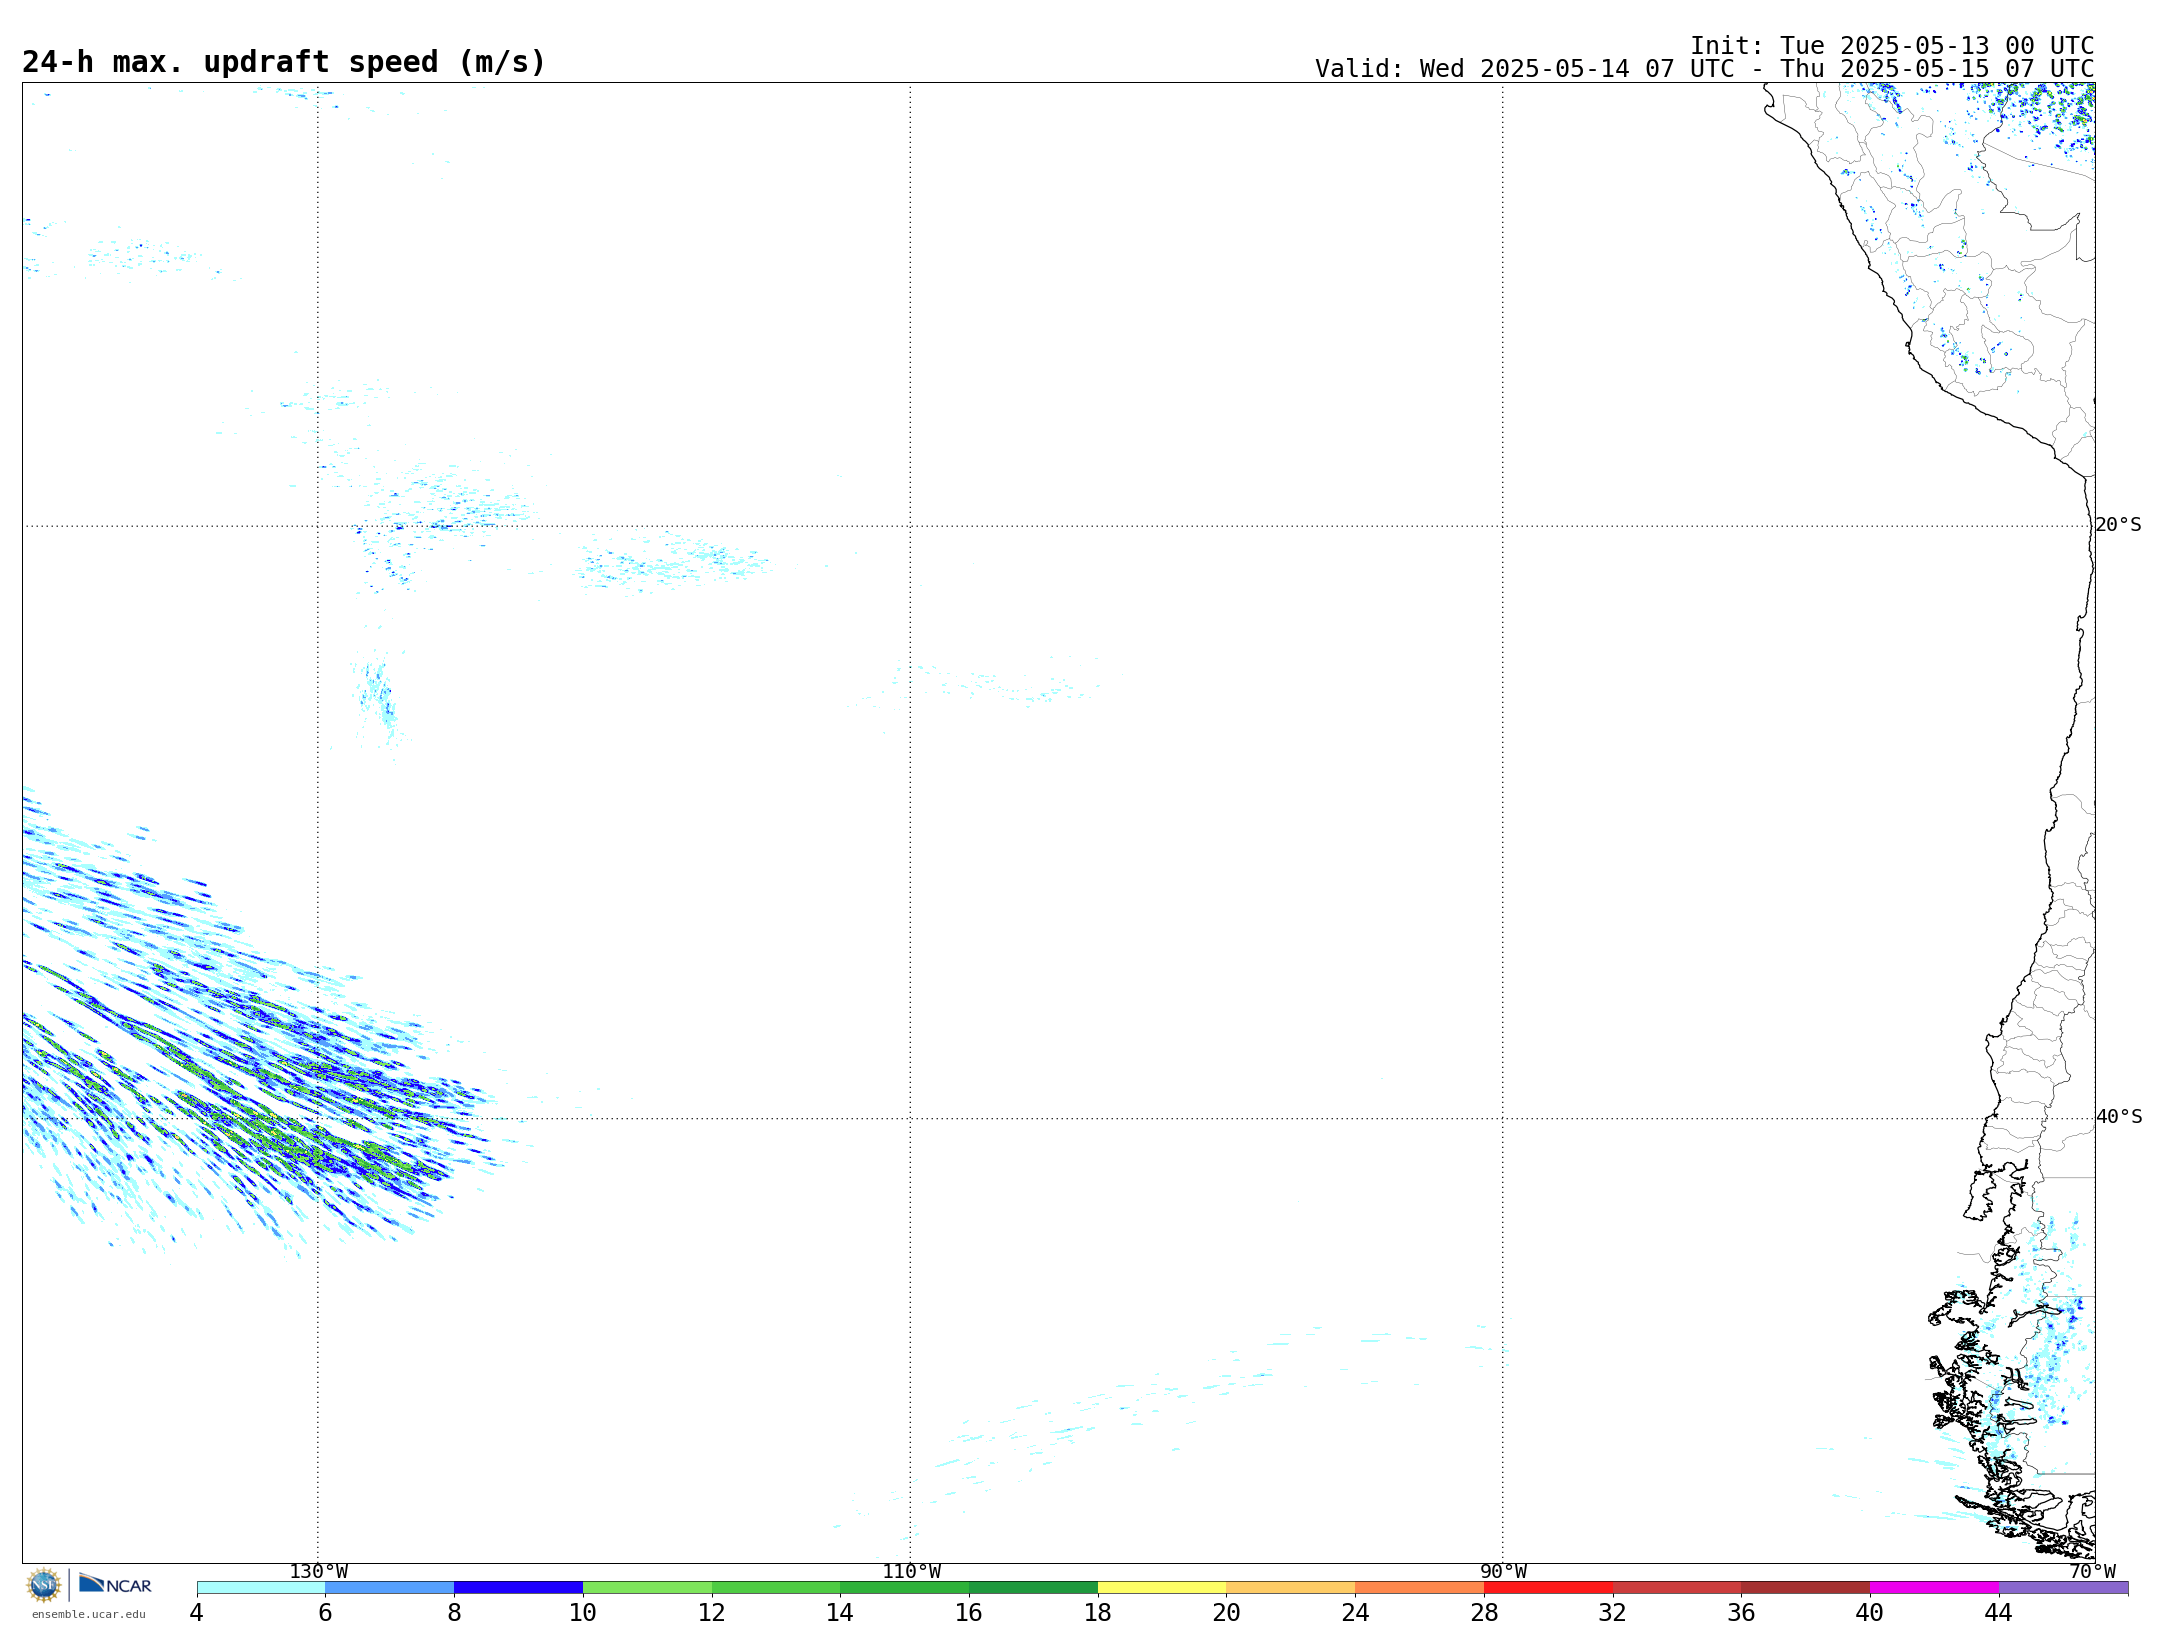Click the 6–8 m/s light blue swatch

tap(390, 1588)
